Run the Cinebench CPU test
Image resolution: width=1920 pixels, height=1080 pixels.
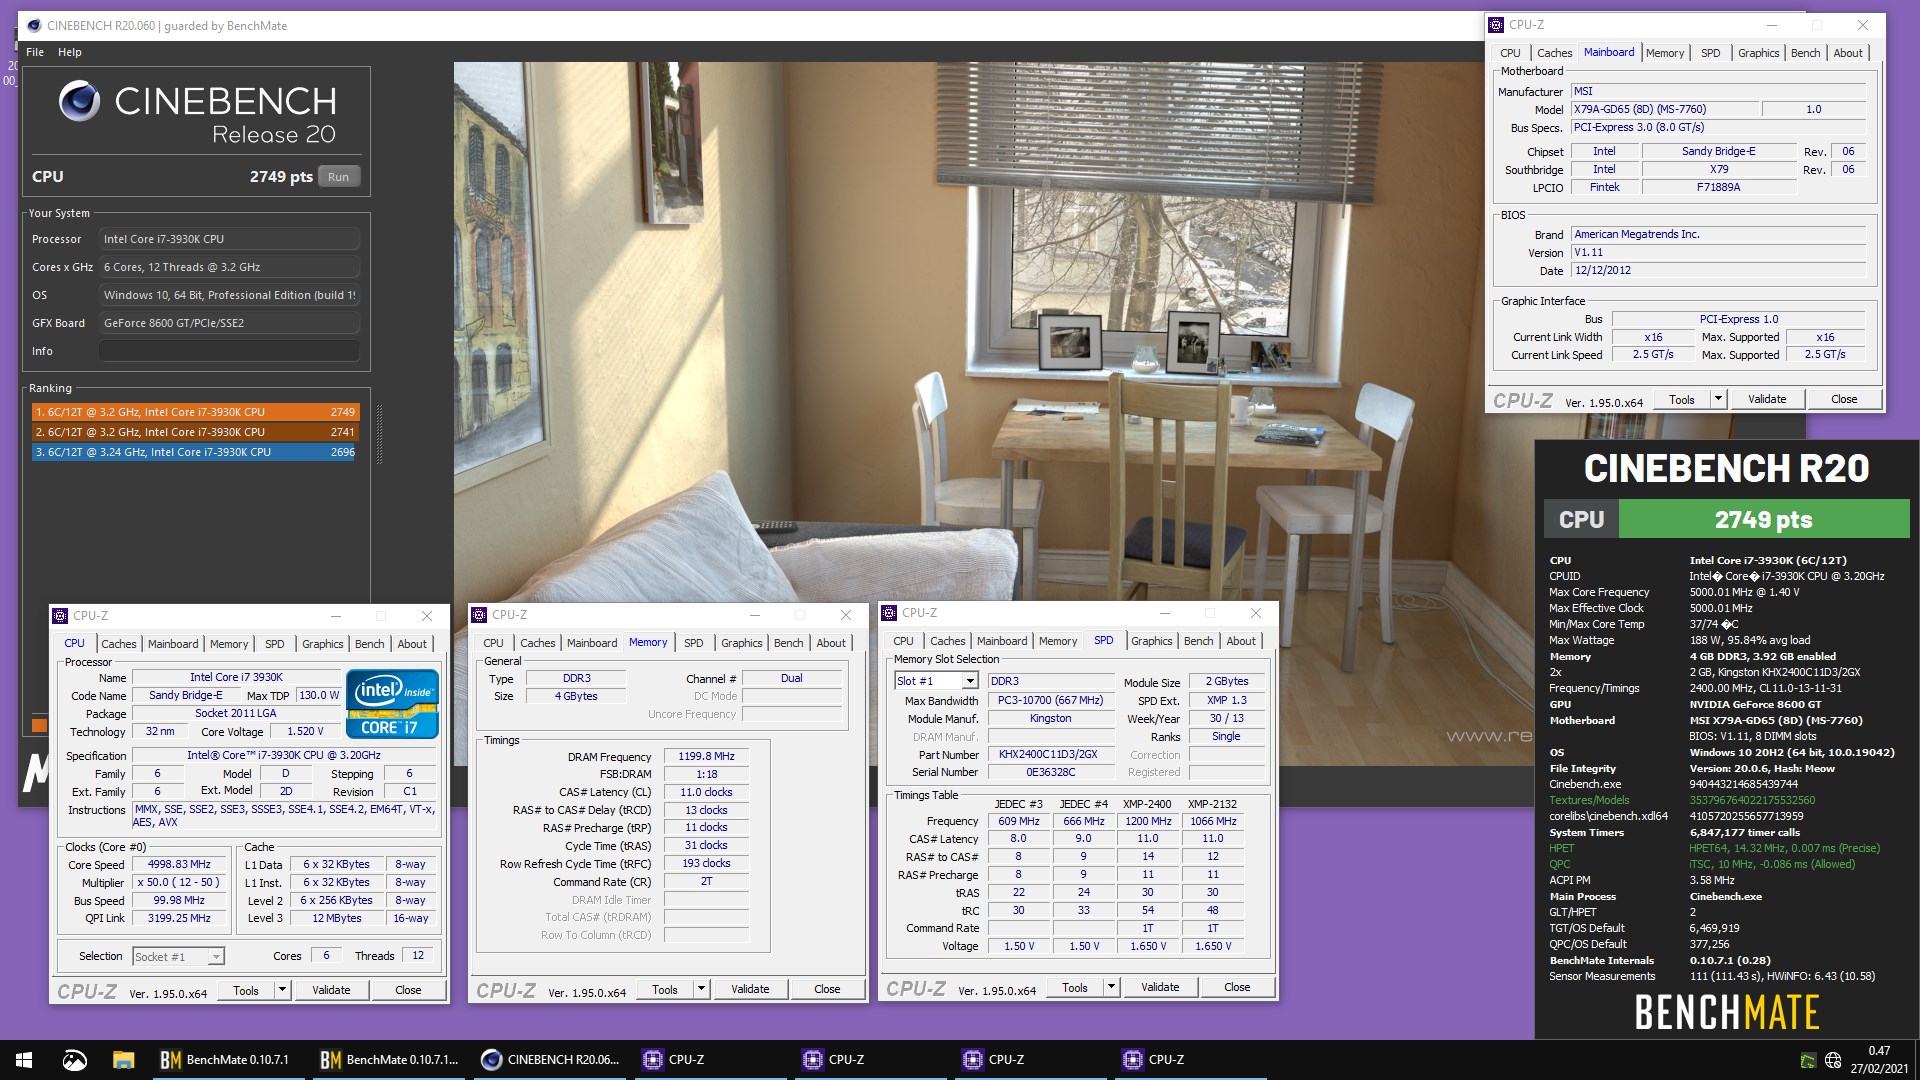click(x=338, y=177)
